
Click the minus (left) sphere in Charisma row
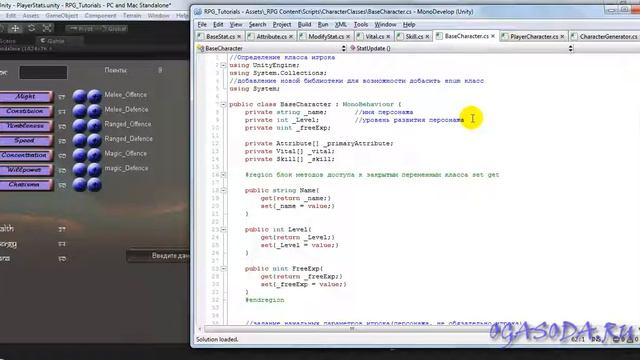click(80, 184)
